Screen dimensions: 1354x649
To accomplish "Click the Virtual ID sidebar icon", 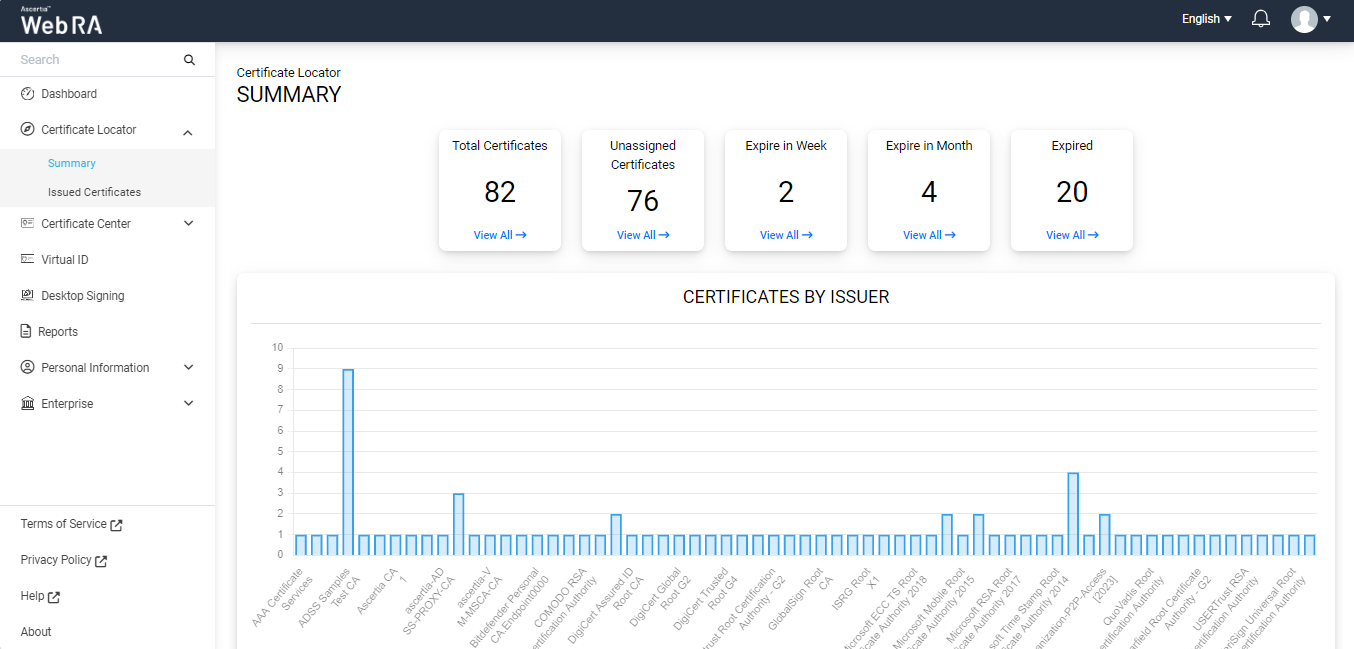I will 28,260.
